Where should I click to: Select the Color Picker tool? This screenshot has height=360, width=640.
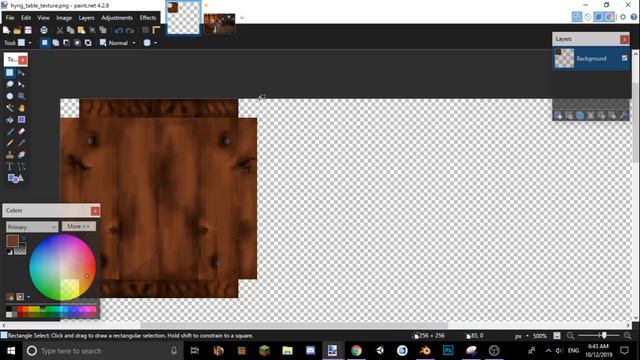click(x=22, y=143)
